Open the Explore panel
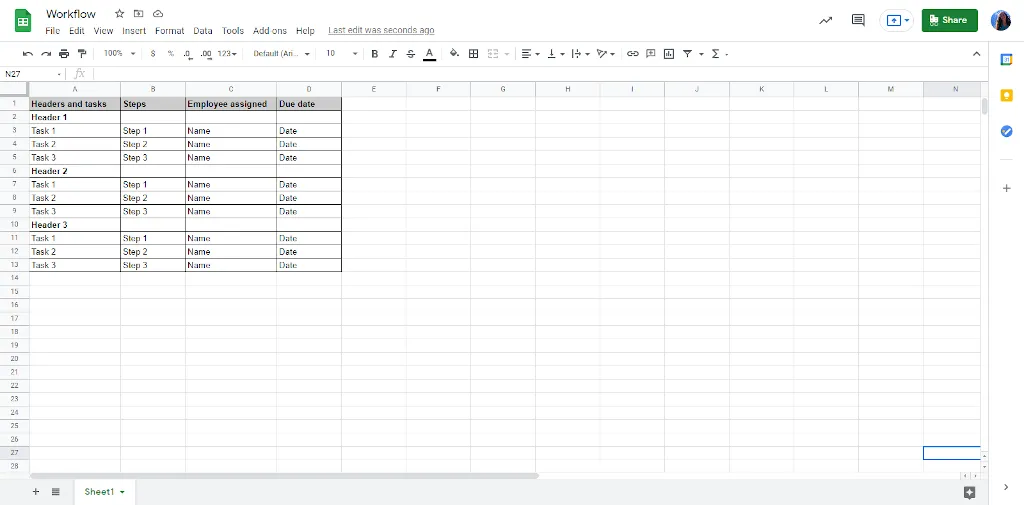The width and height of the screenshot is (1024, 505). tap(970, 493)
